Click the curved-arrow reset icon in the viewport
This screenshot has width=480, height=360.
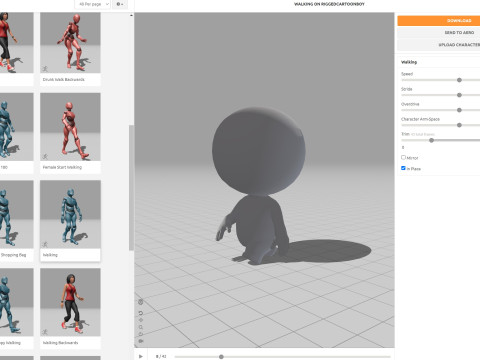click(141, 313)
